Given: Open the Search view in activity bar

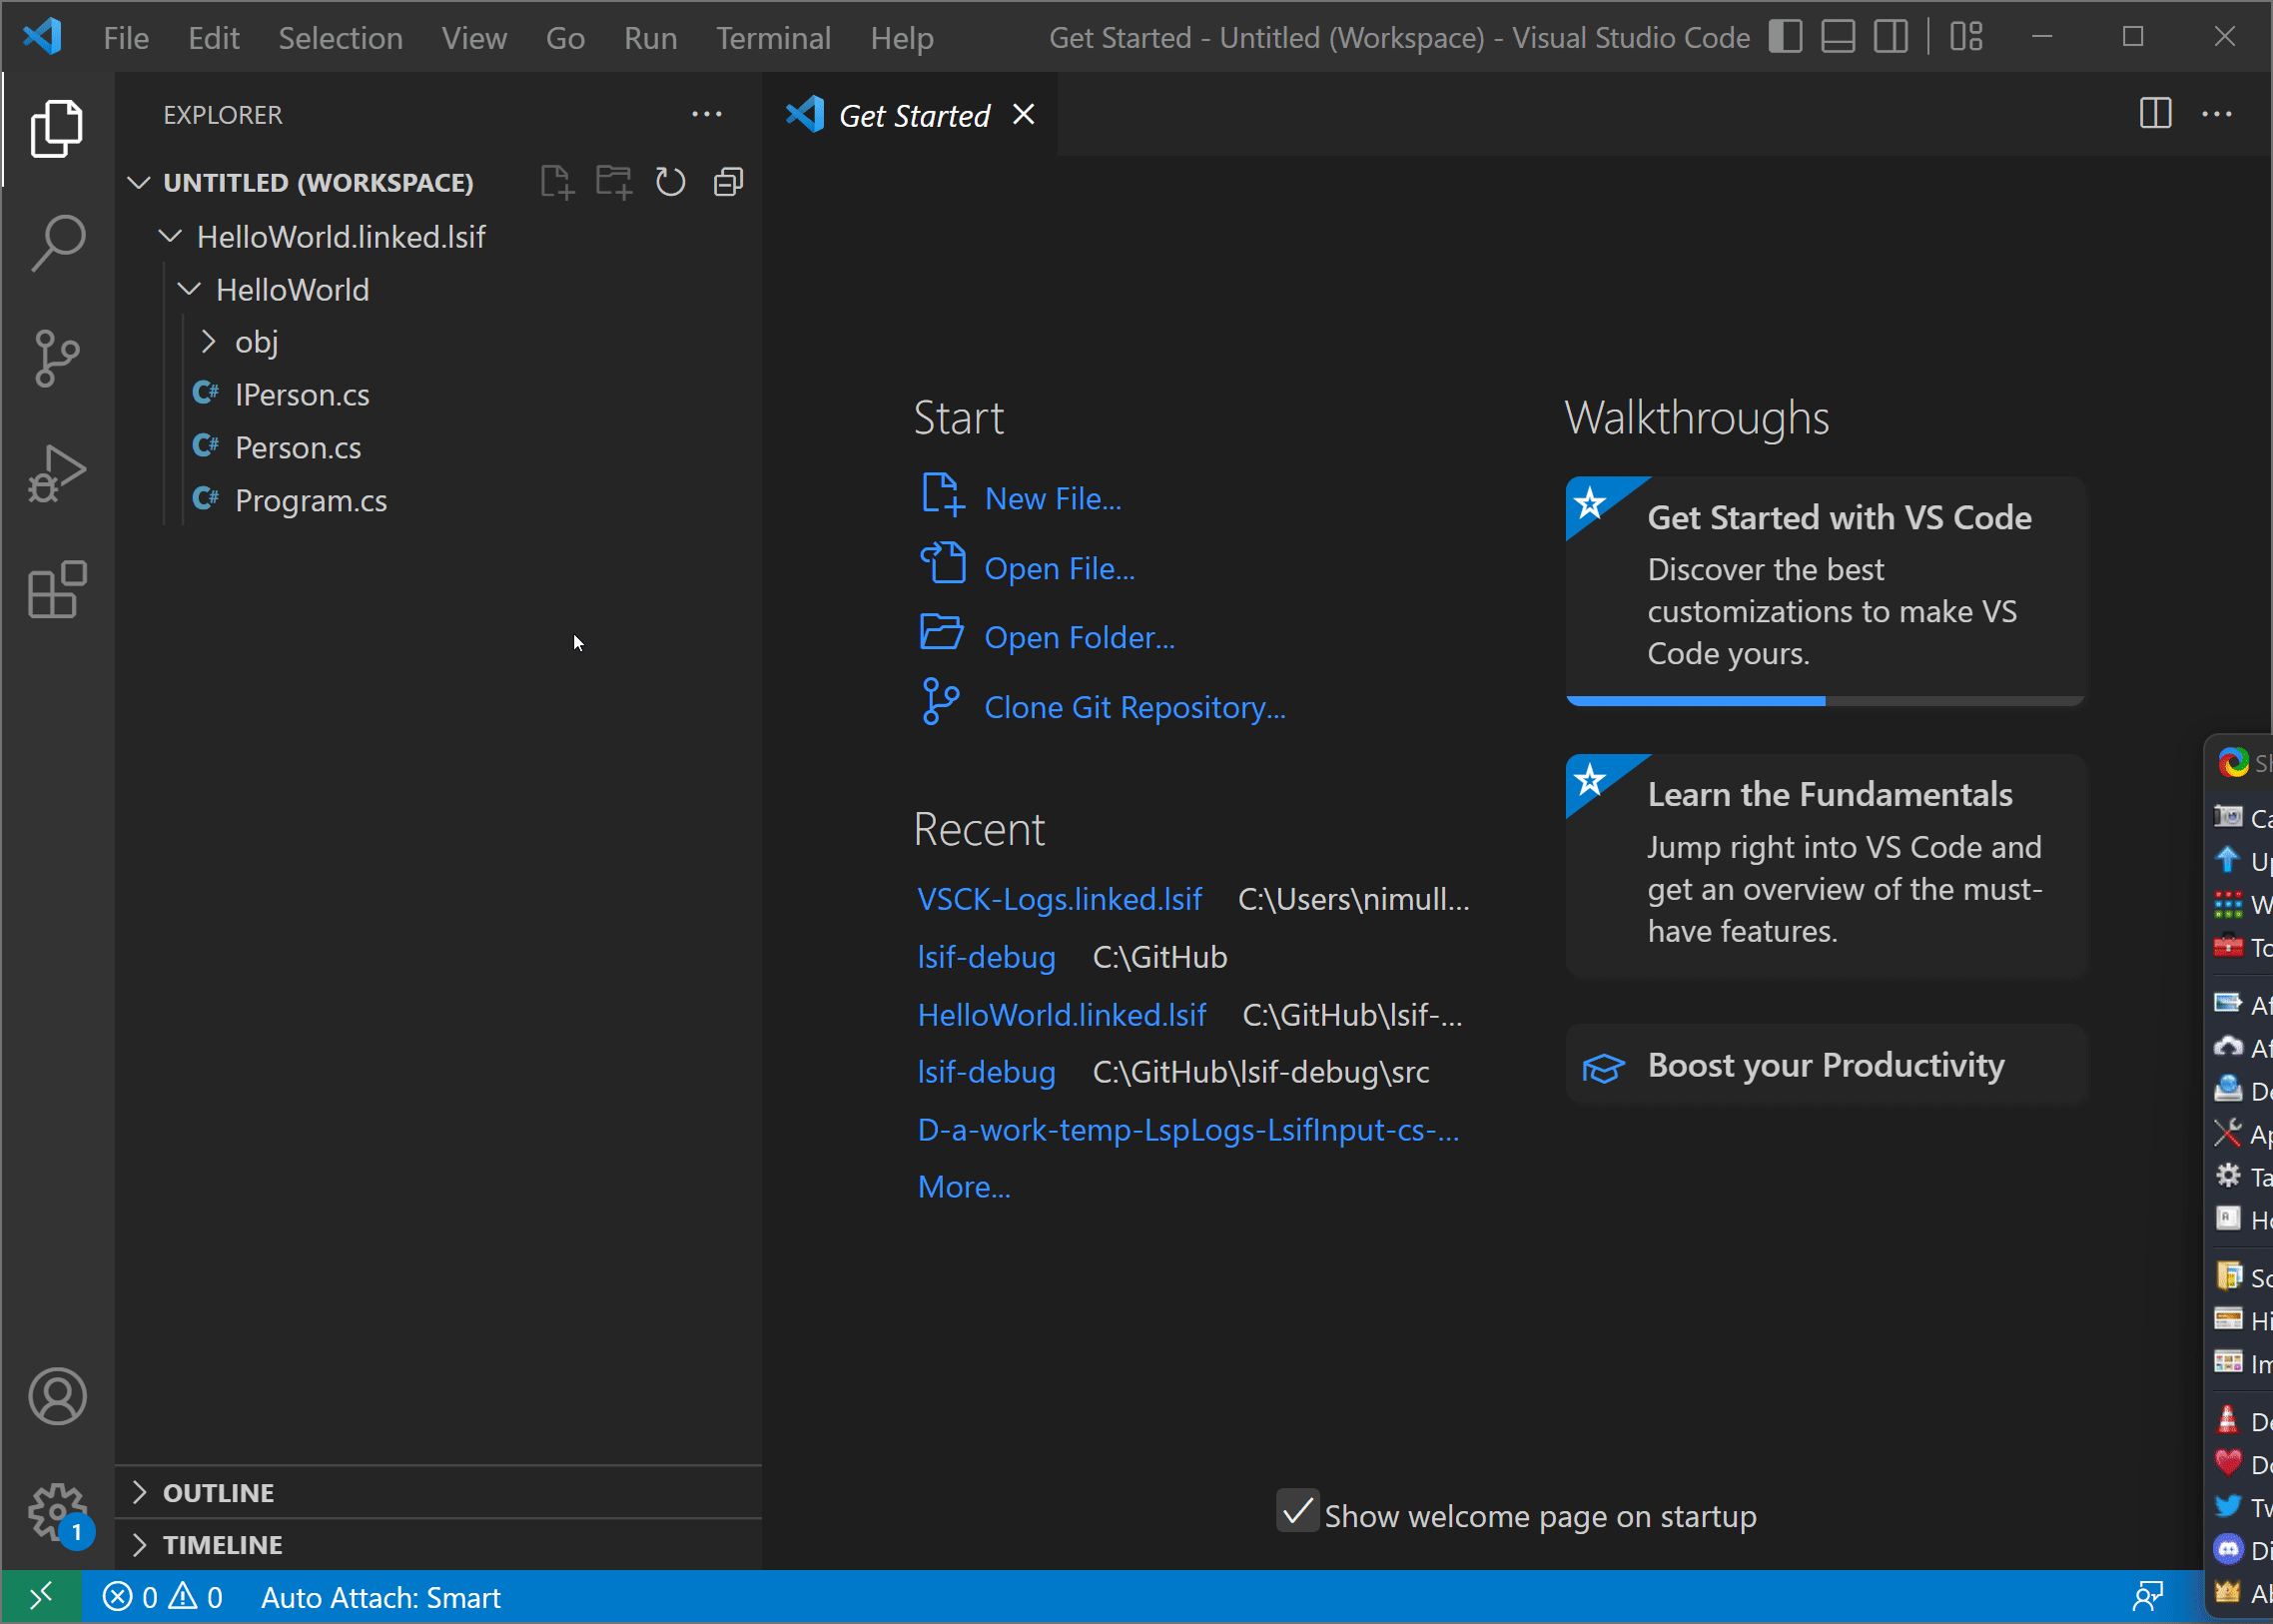Looking at the screenshot, I should (x=57, y=243).
